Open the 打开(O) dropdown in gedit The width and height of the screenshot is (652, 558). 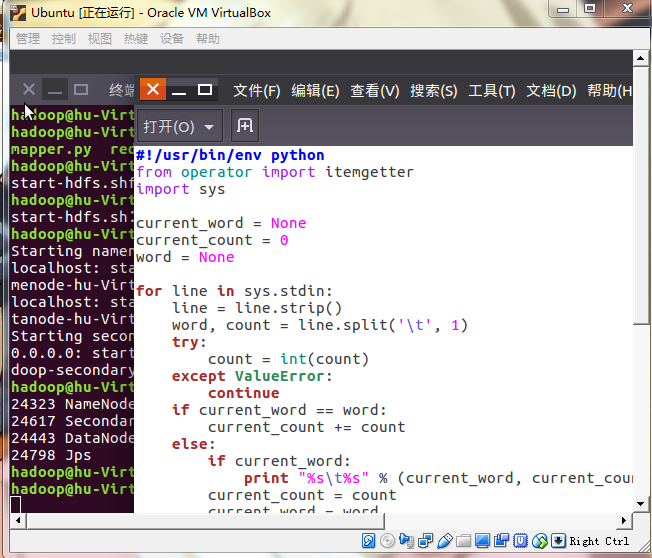click(180, 126)
